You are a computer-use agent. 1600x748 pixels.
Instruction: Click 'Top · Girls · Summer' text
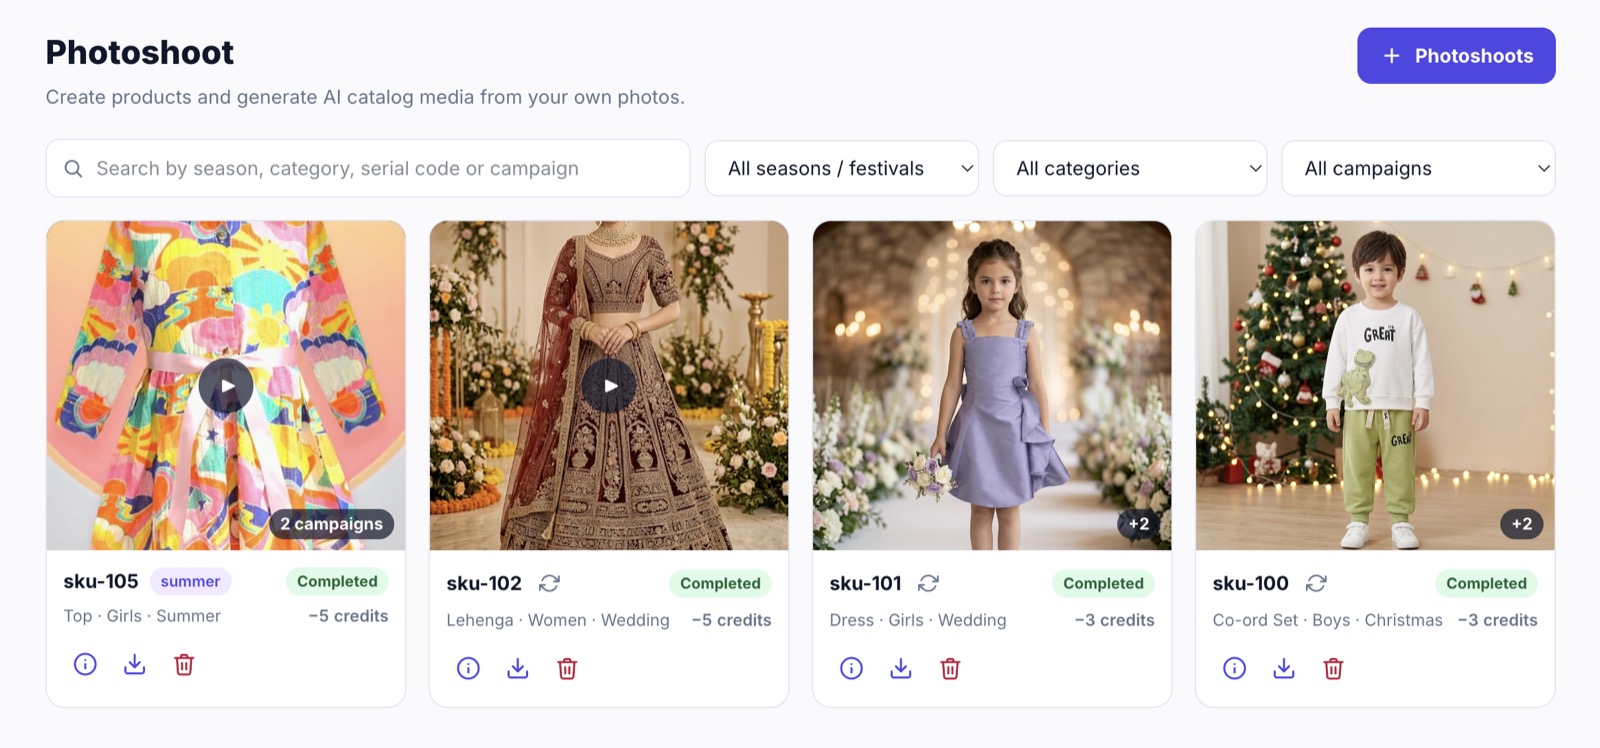[x=142, y=616]
